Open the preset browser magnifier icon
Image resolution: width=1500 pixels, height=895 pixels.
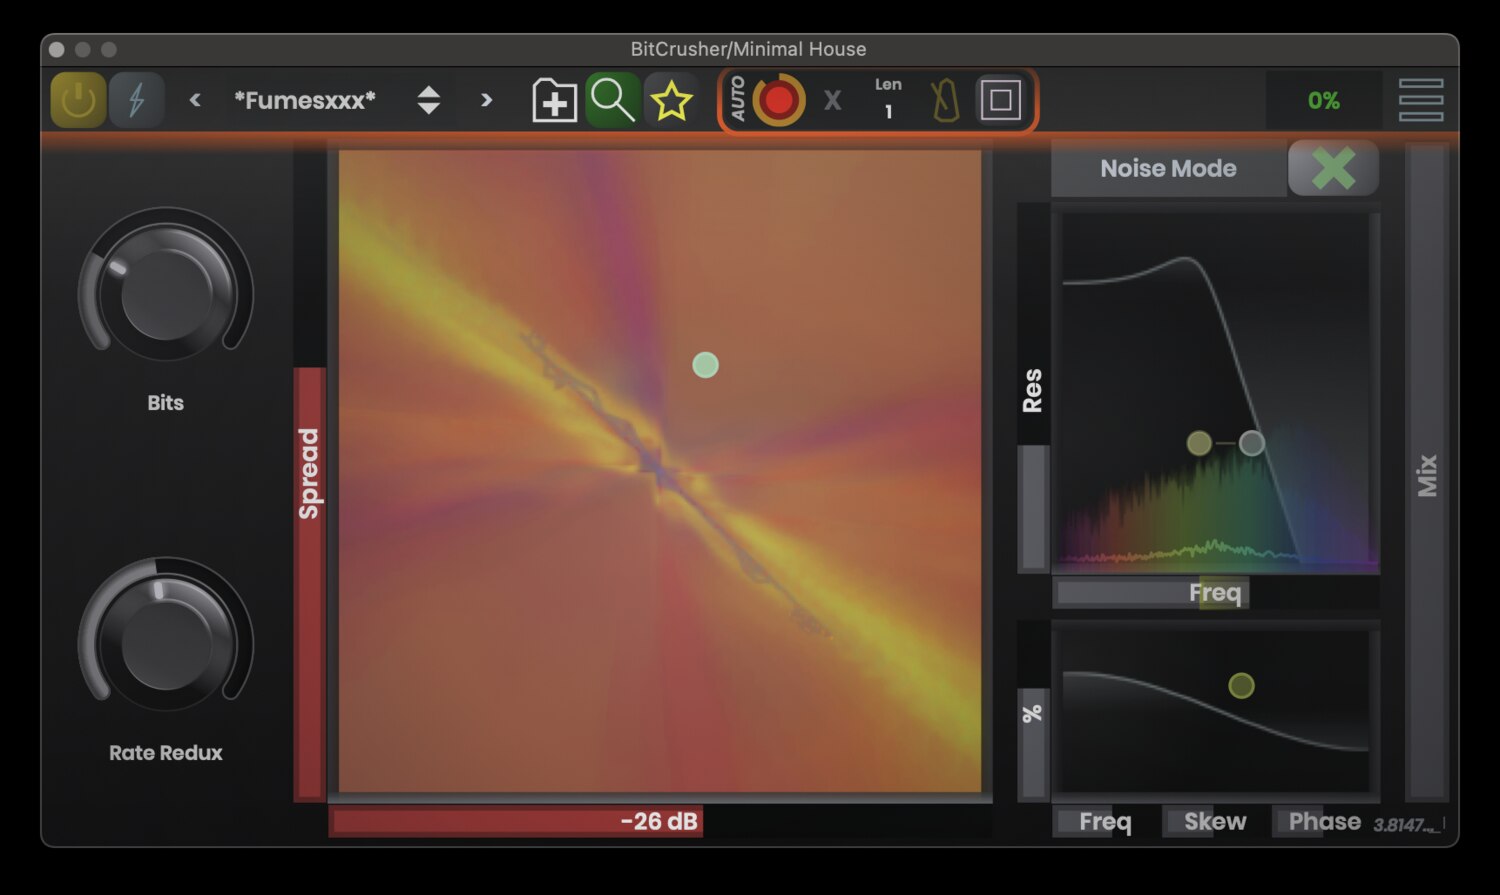point(612,100)
